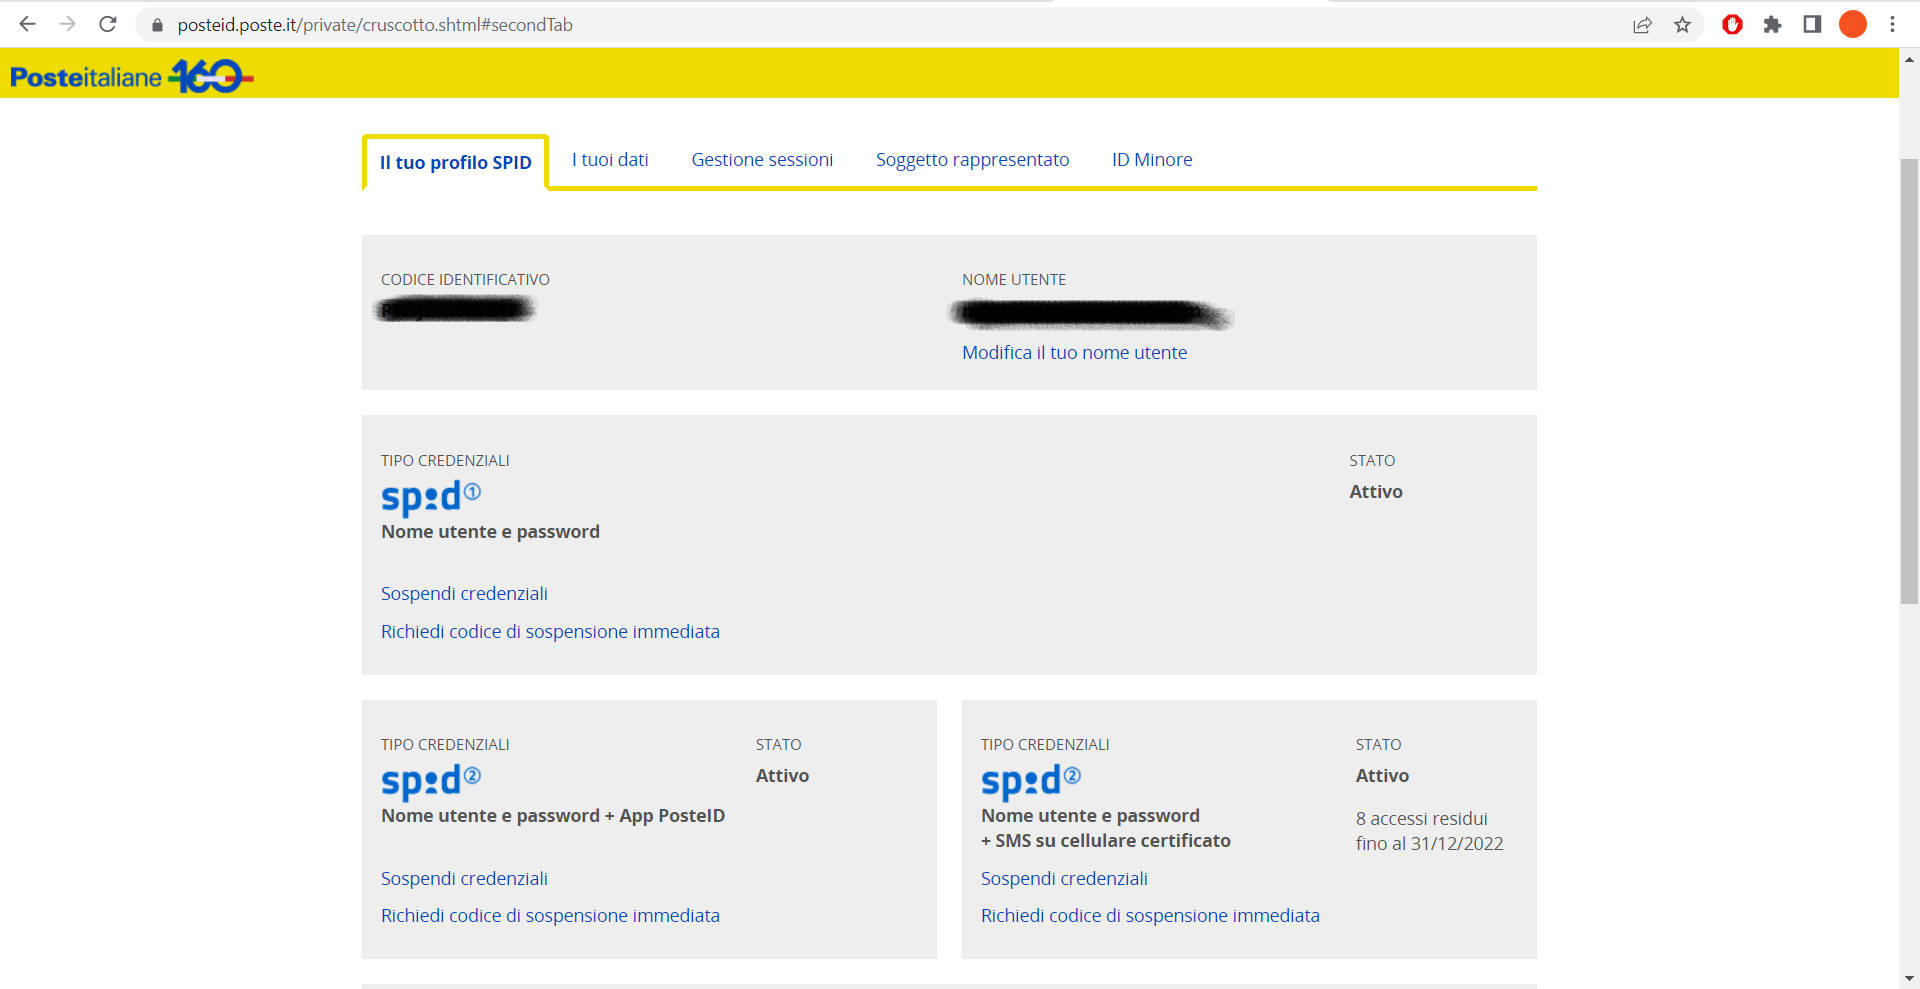Suspend SPID level 1 credentials
Screen dimensions: 1920x989
click(464, 594)
